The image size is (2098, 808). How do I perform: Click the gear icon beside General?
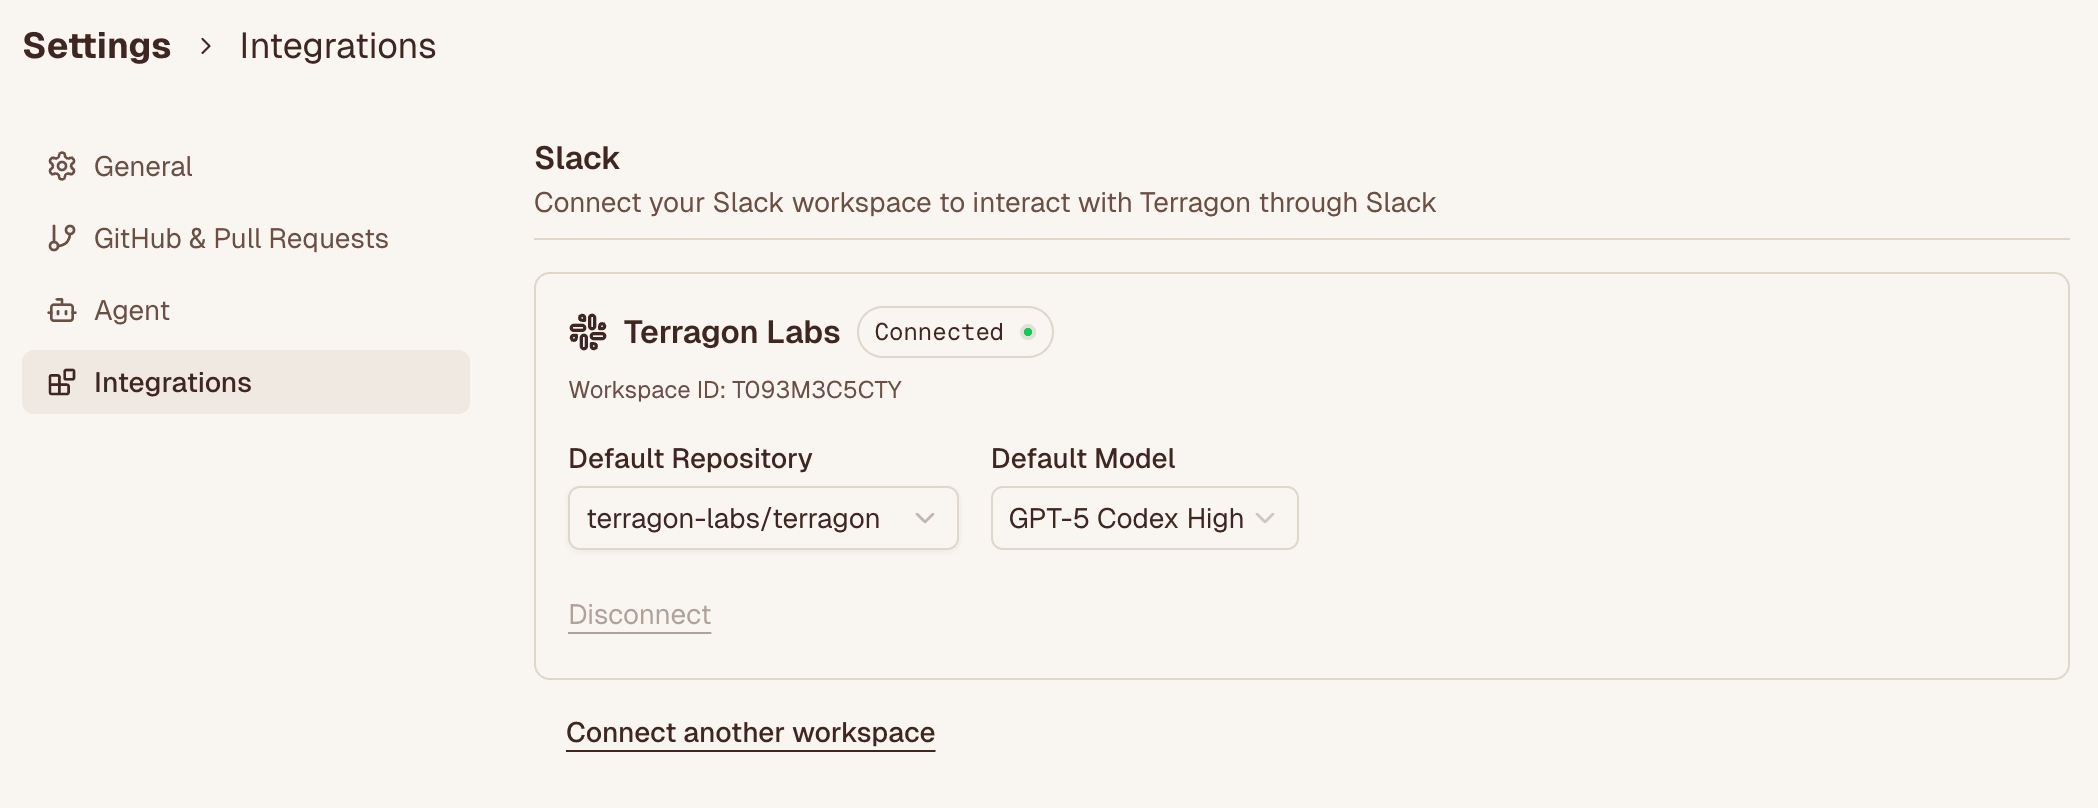62,166
